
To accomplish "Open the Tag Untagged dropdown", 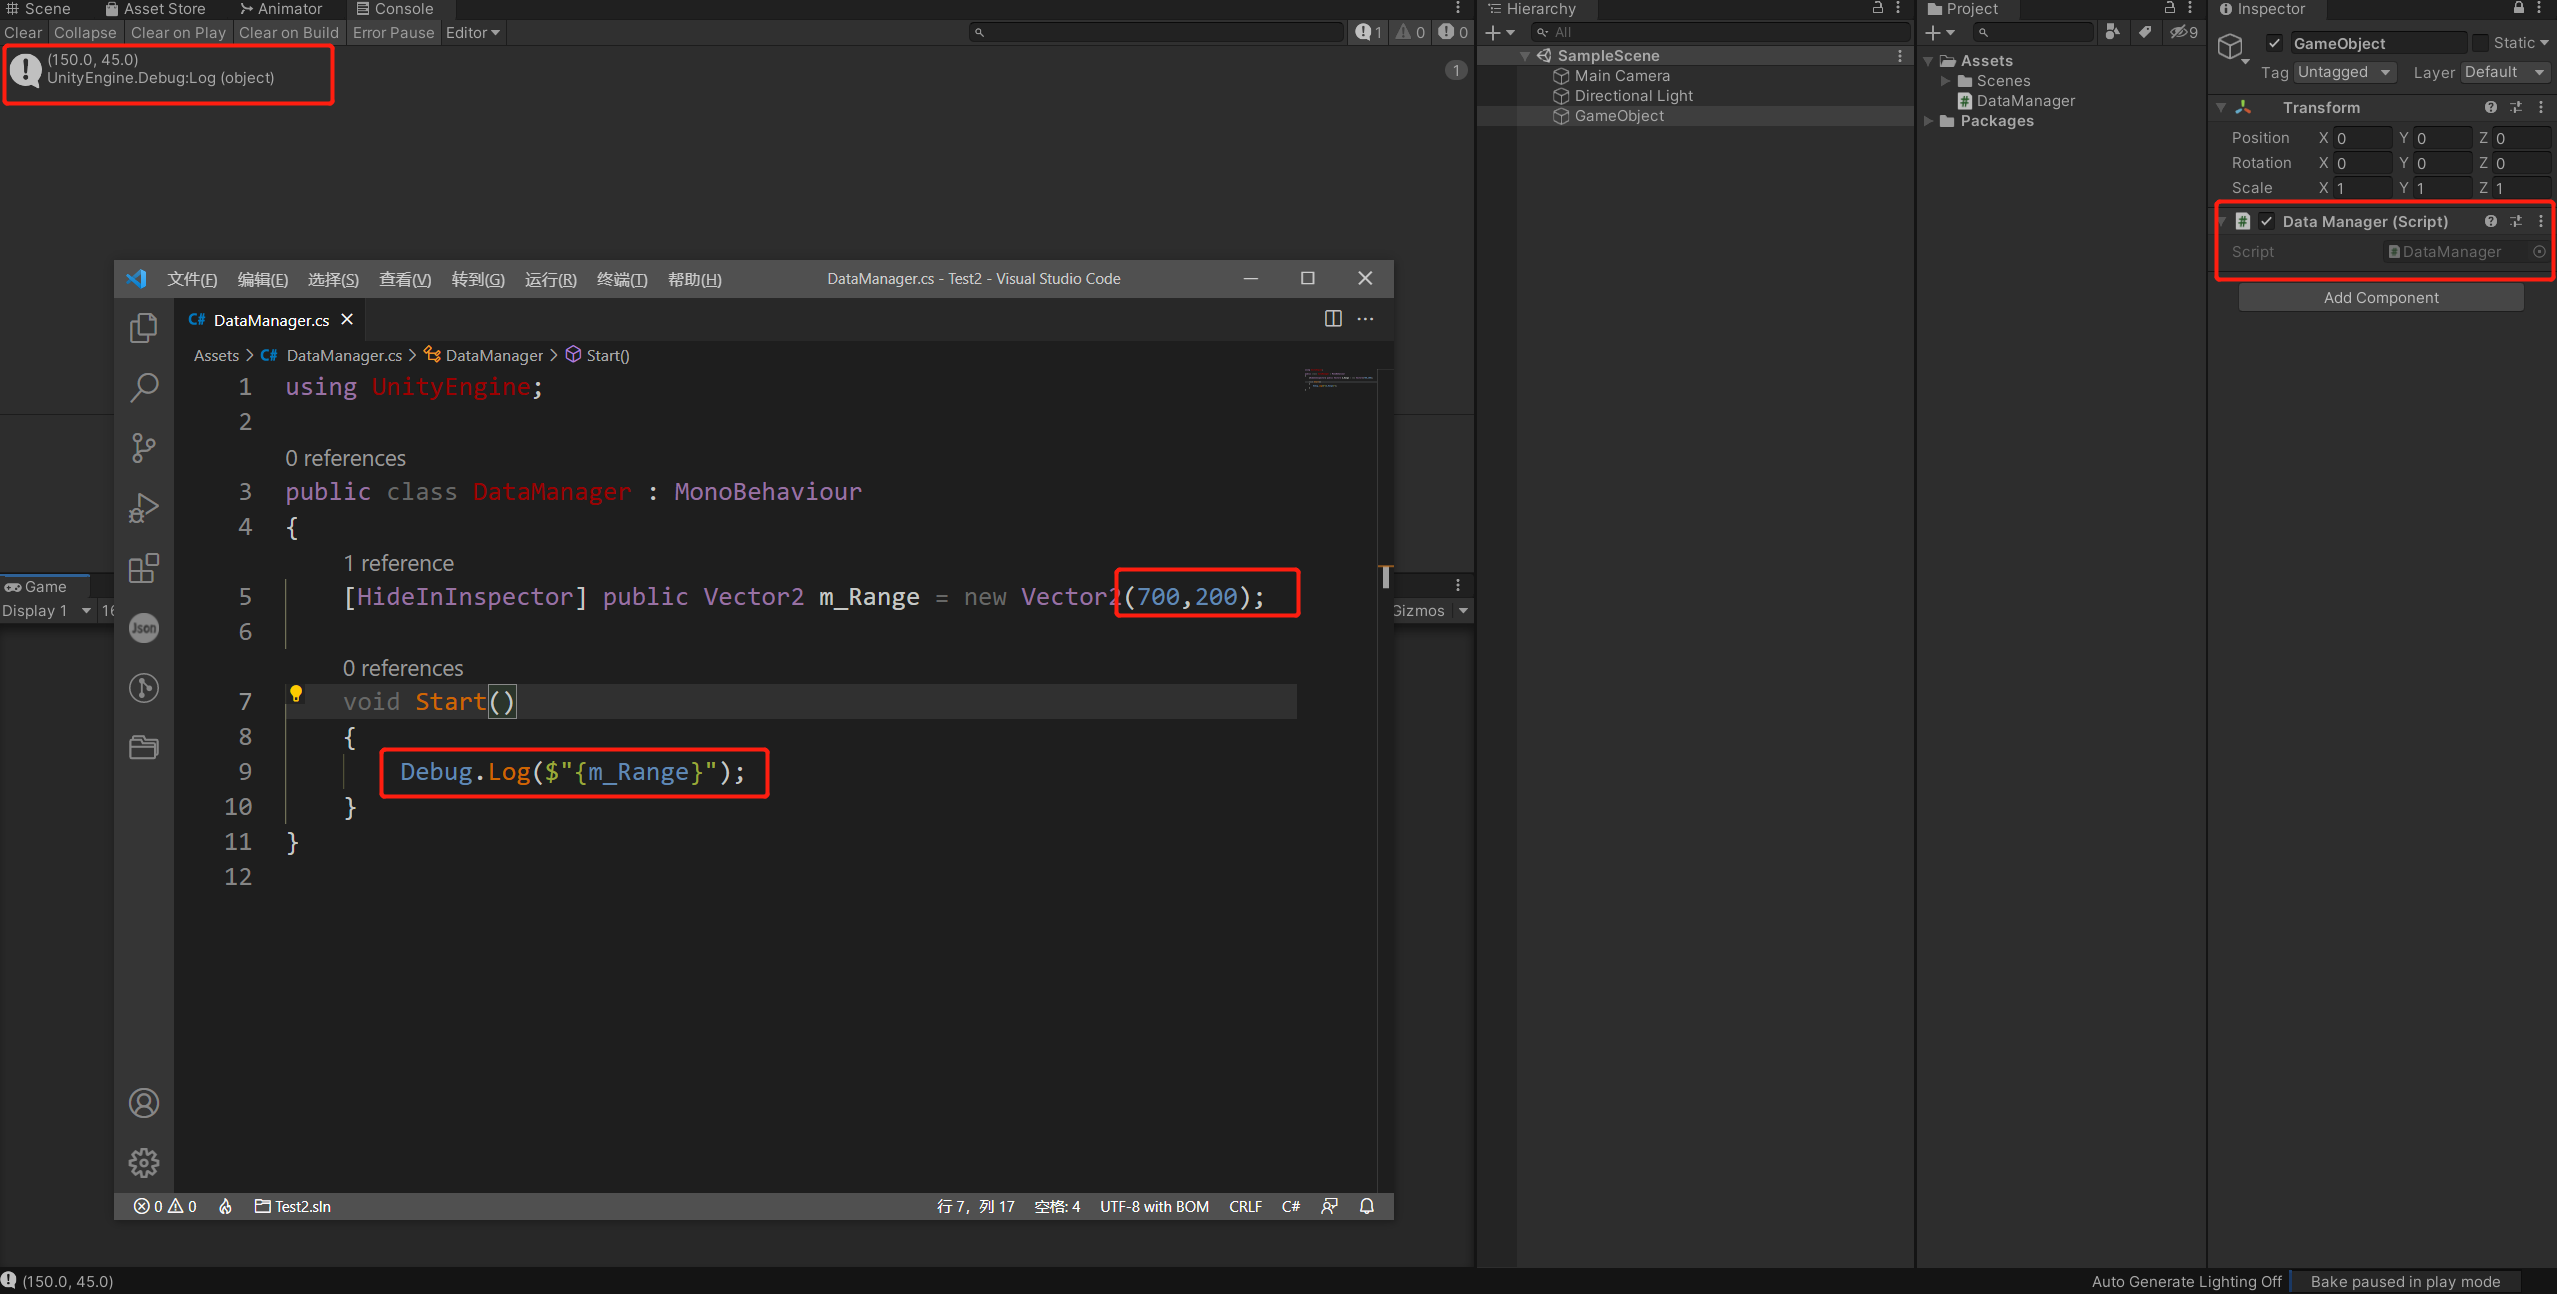I will click(x=2344, y=72).
